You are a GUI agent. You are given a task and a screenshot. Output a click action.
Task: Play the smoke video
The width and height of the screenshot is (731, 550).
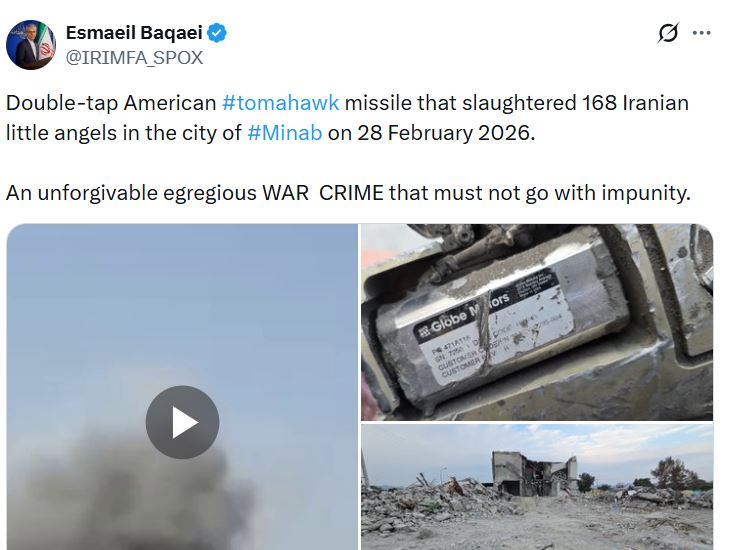click(x=182, y=422)
